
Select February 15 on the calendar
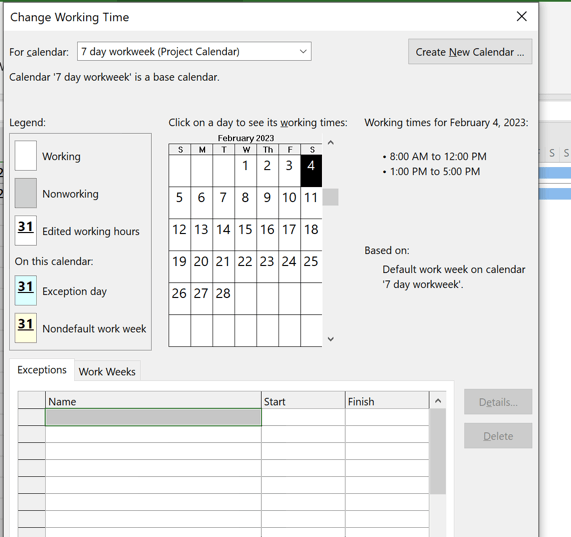coord(245,234)
